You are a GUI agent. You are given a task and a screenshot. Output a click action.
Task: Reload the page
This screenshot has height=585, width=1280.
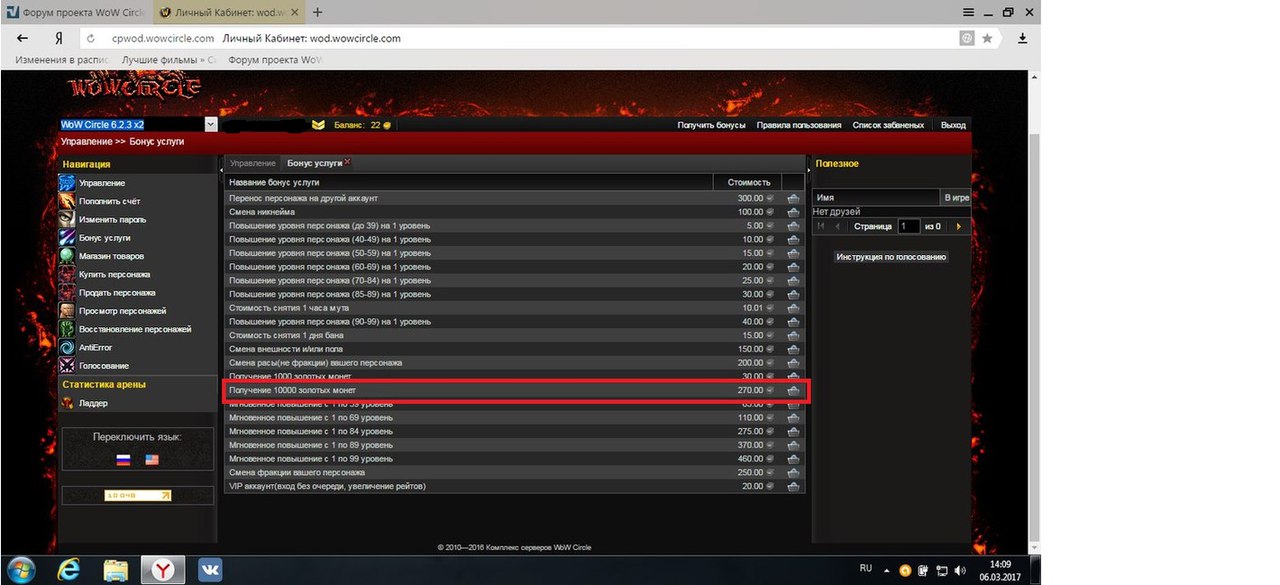[92, 38]
